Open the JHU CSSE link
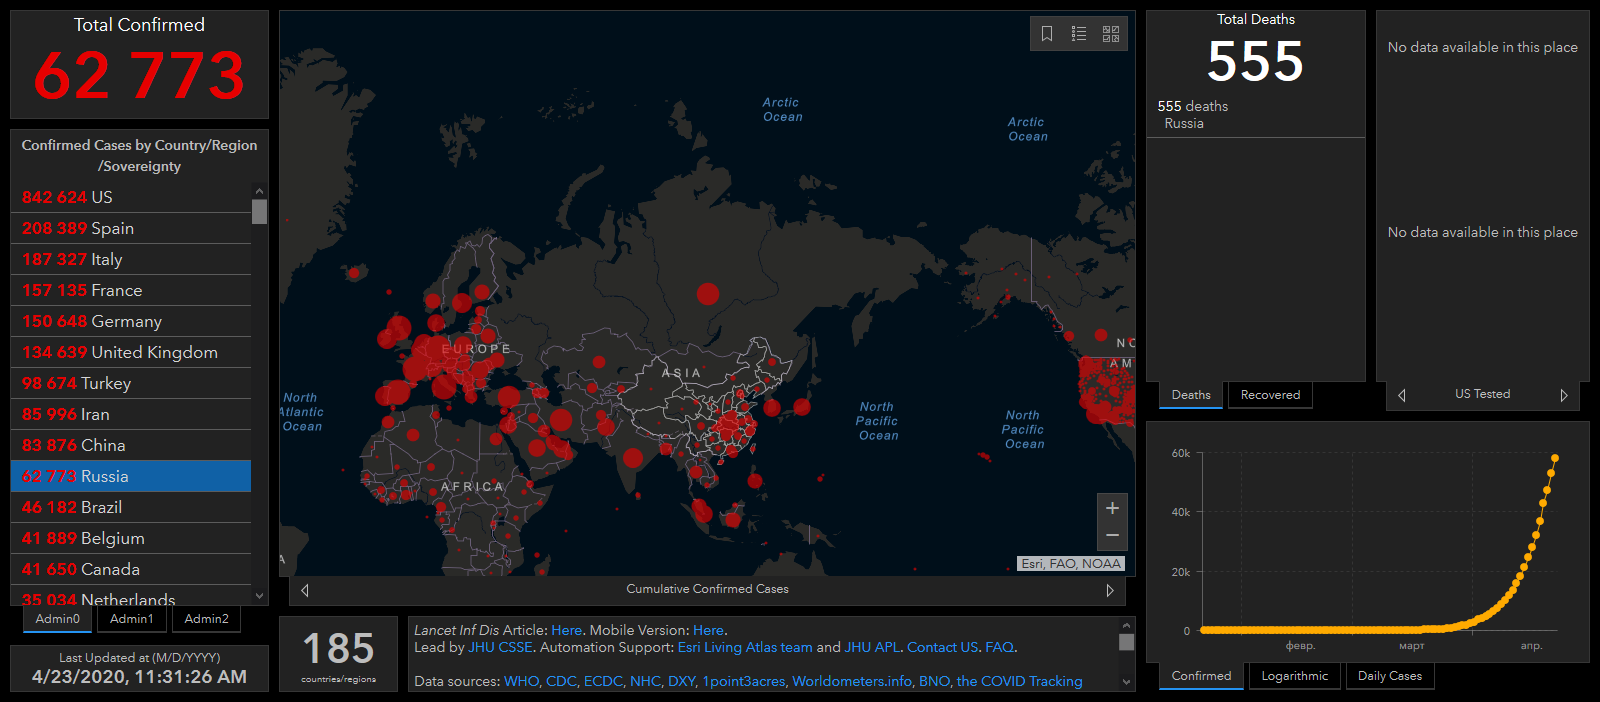The height and width of the screenshot is (702, 1600). [x=500, y=647]
